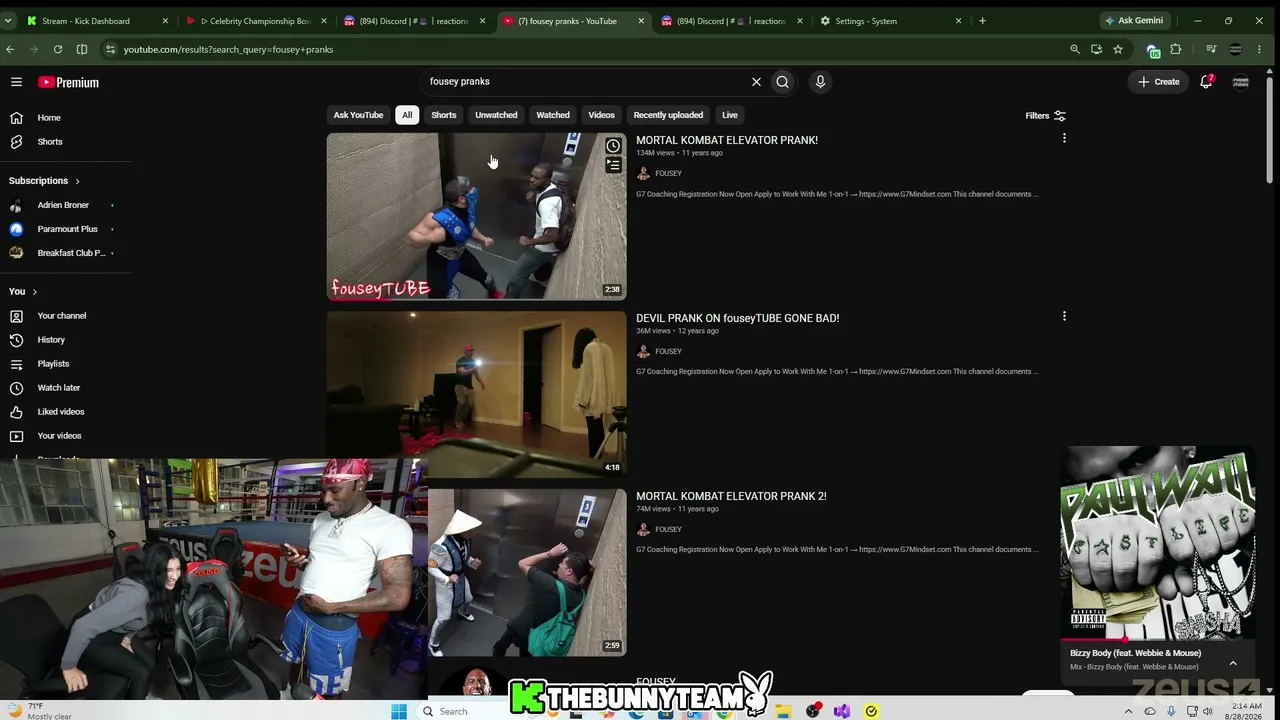Toggle Chrome side panel button
Screen dimensions: 1280x720
[82, 49]
